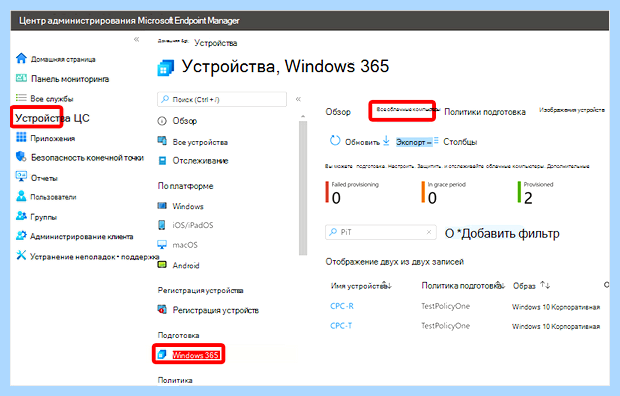Viewport: 620px width, 396px height.
Task: Click the In grace period count tile
Action: coord(444,192)
